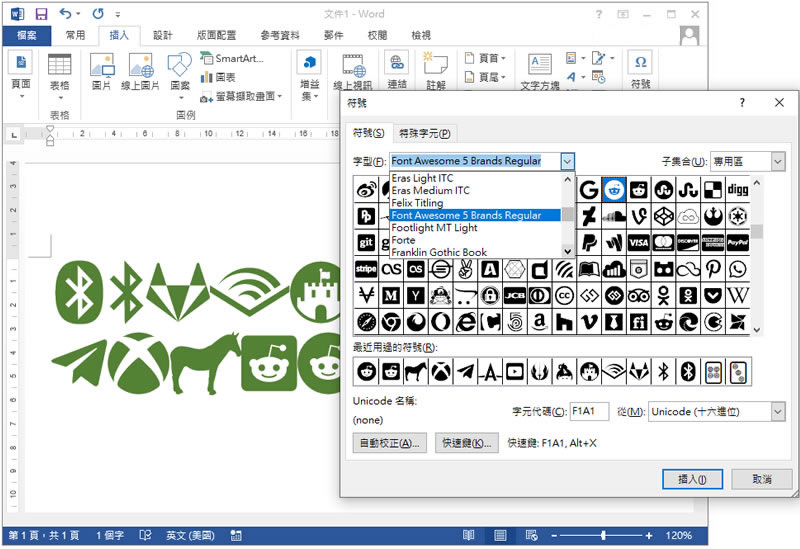Image resolution: width=800 pixels, height=549 pixels.
Task: Switch to the 設計 (Design) ribbon tab
Action: pos(163,35)
